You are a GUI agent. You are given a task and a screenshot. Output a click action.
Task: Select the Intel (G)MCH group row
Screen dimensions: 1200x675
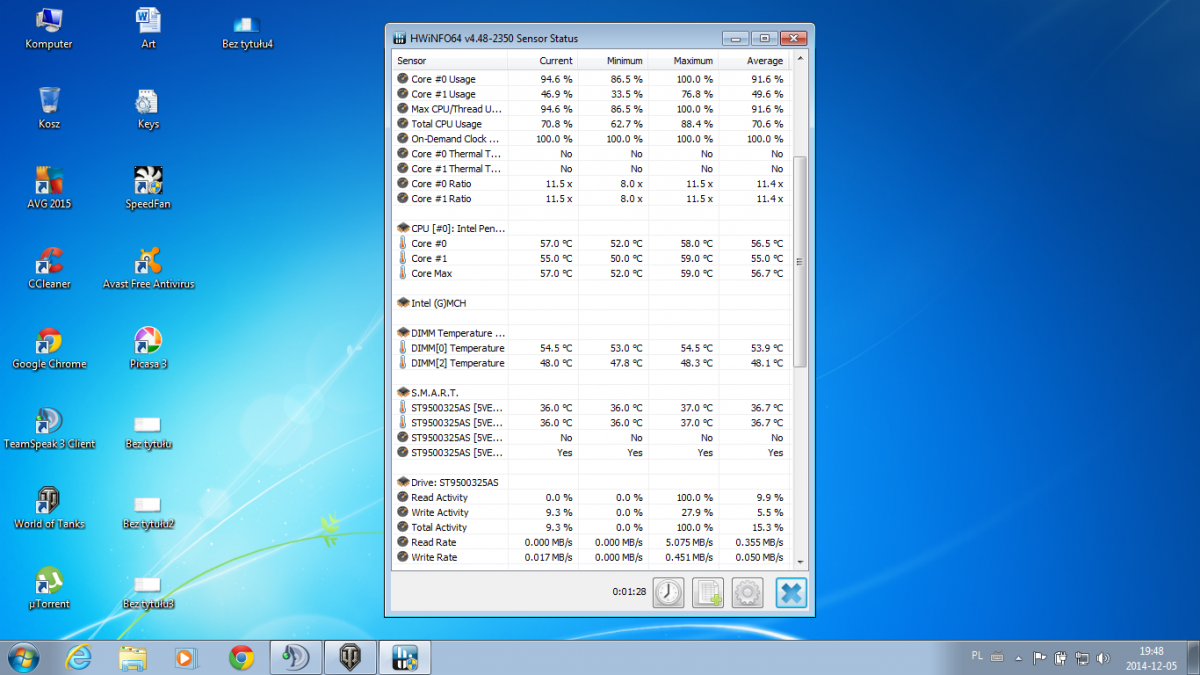click(x=591, y=303)
